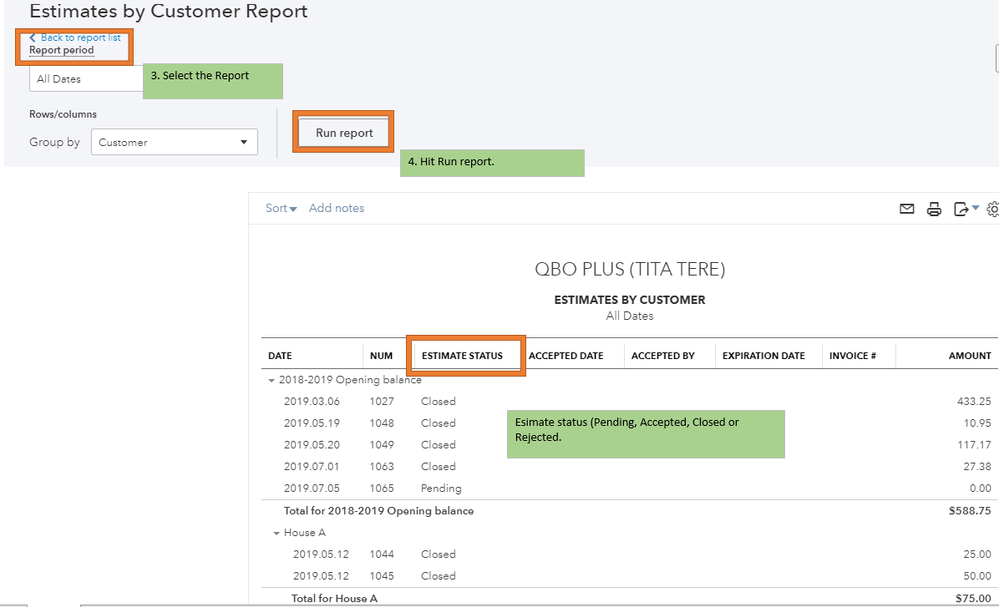Collapse the House A customer group
Viewport: 999px width, 607px height.
pyautogui.click(x=277, y=533)
